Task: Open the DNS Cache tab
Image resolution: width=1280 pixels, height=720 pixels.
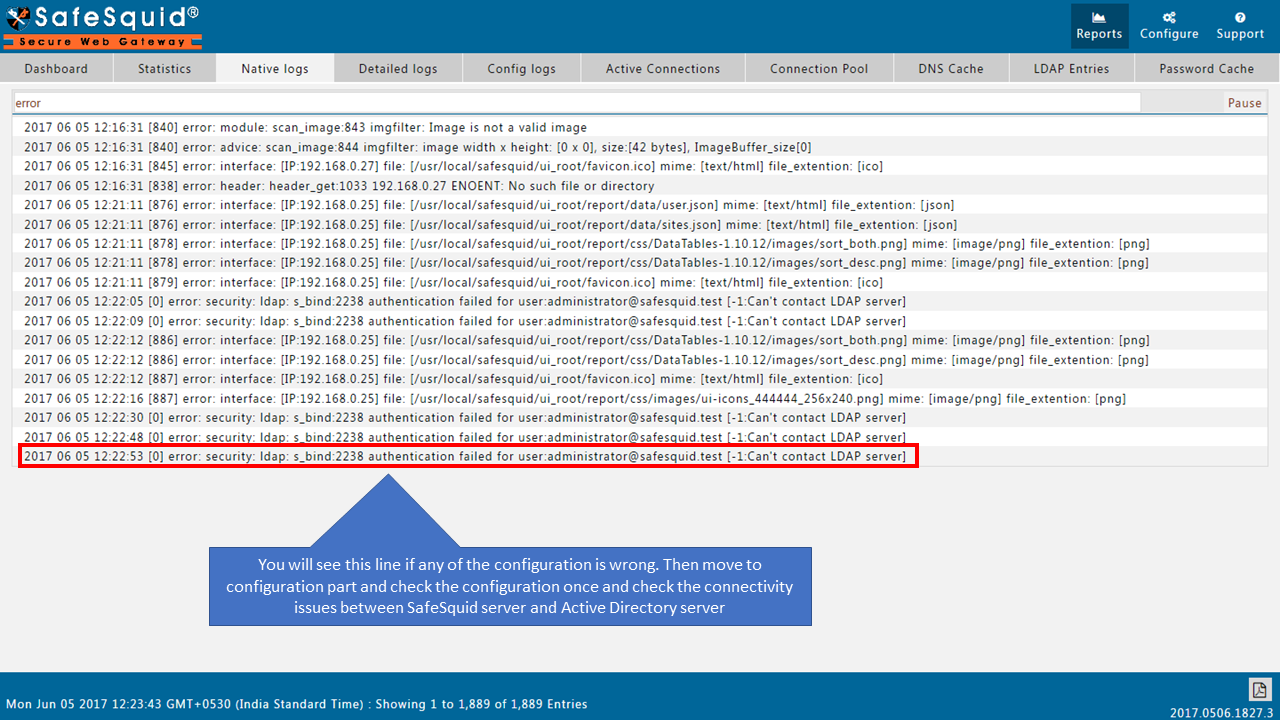Action: coord(951,69)
